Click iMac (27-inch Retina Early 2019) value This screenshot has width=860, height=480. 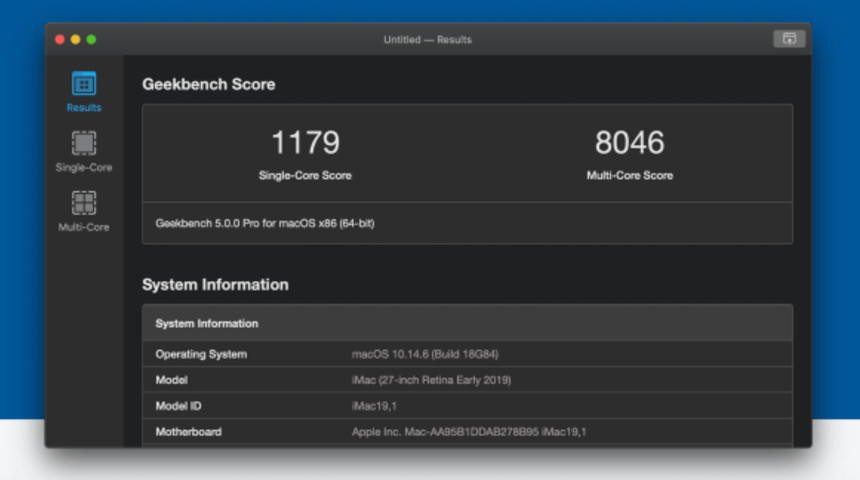click(431, 380)
